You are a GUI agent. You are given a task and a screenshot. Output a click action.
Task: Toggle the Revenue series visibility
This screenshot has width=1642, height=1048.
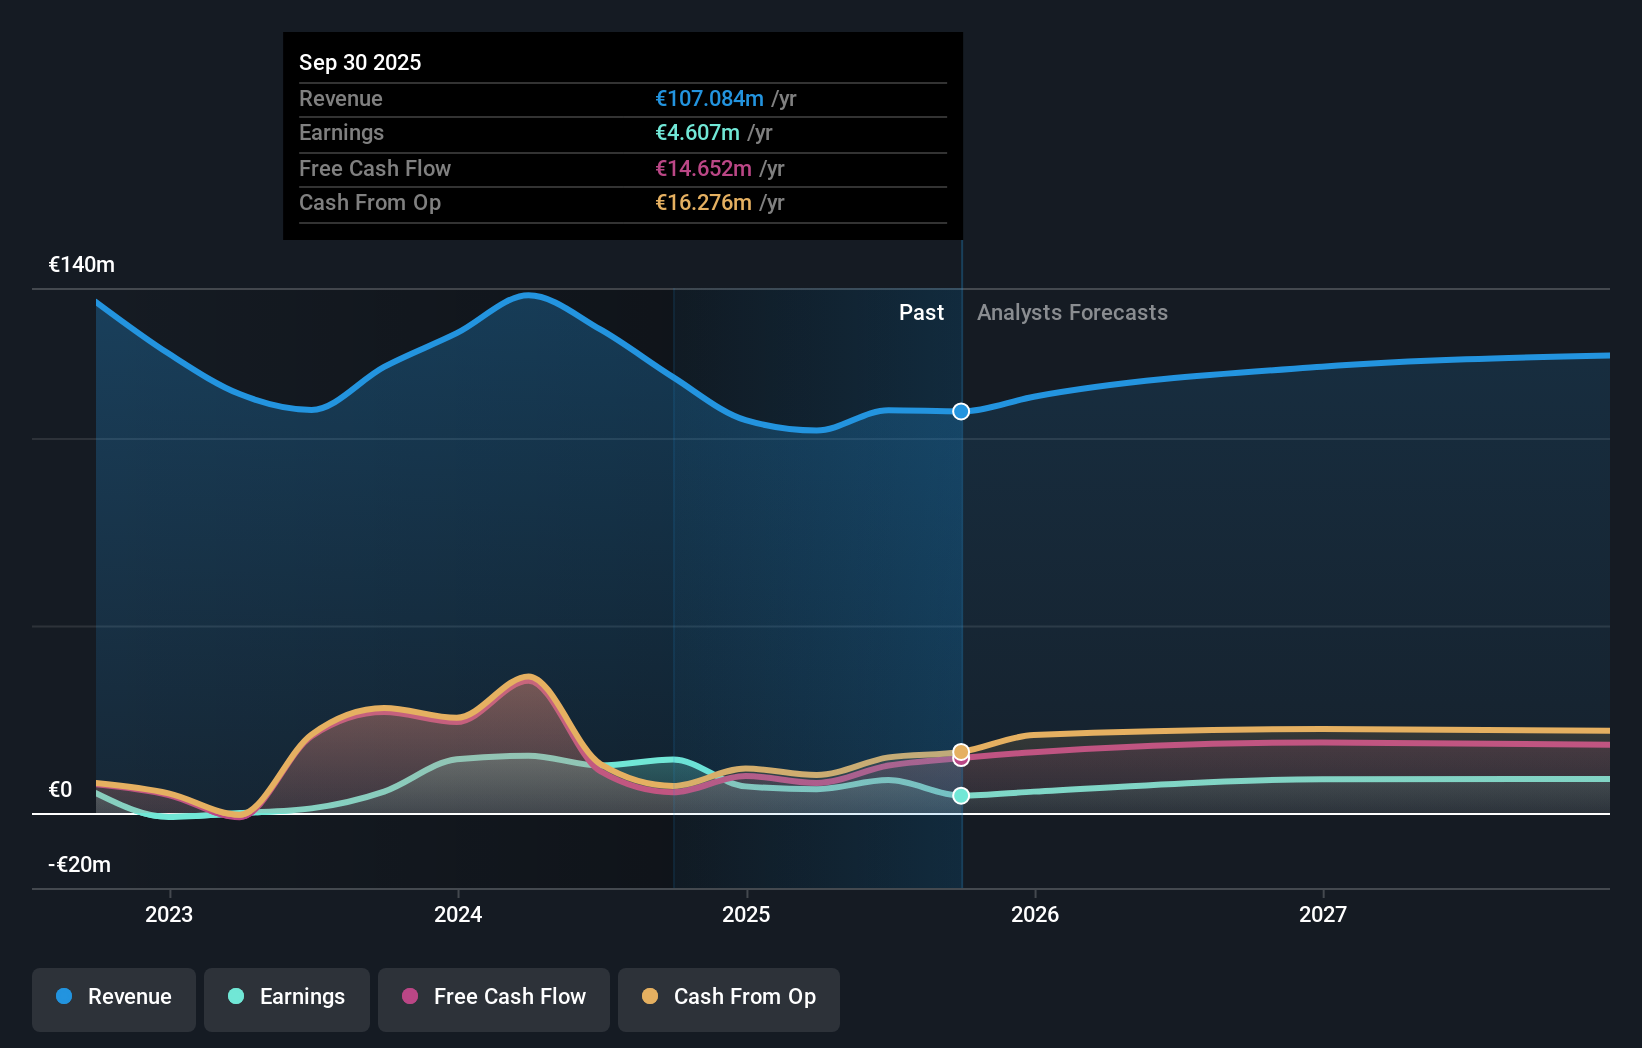[113, 997]
